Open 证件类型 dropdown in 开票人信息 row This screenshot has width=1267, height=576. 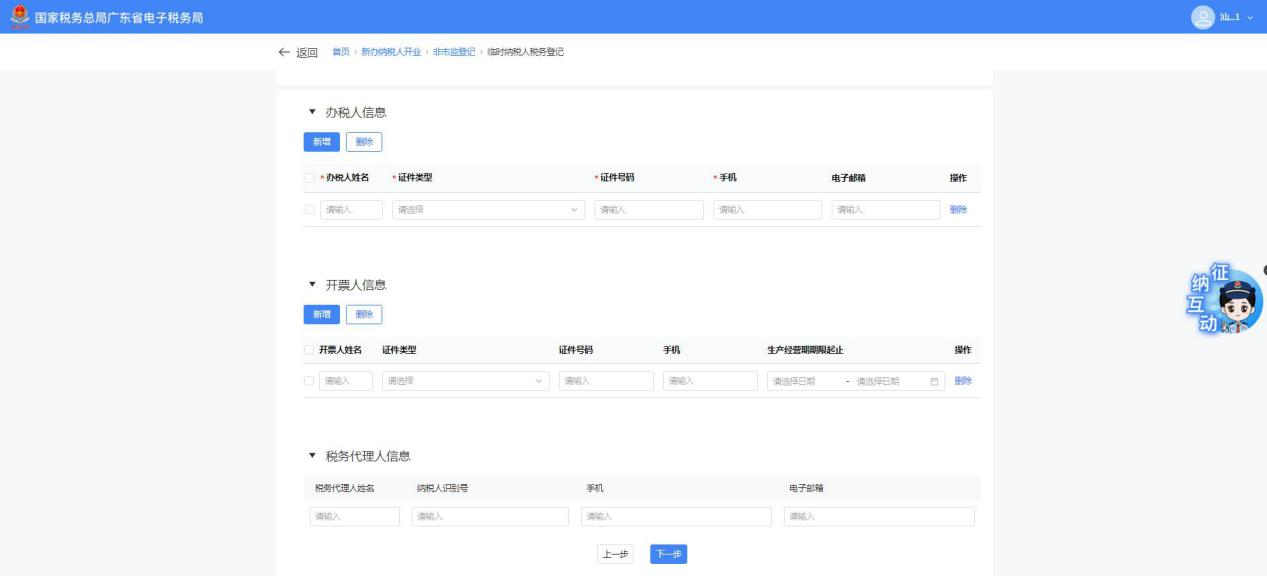pyautogui.click(x=465, y=381)
